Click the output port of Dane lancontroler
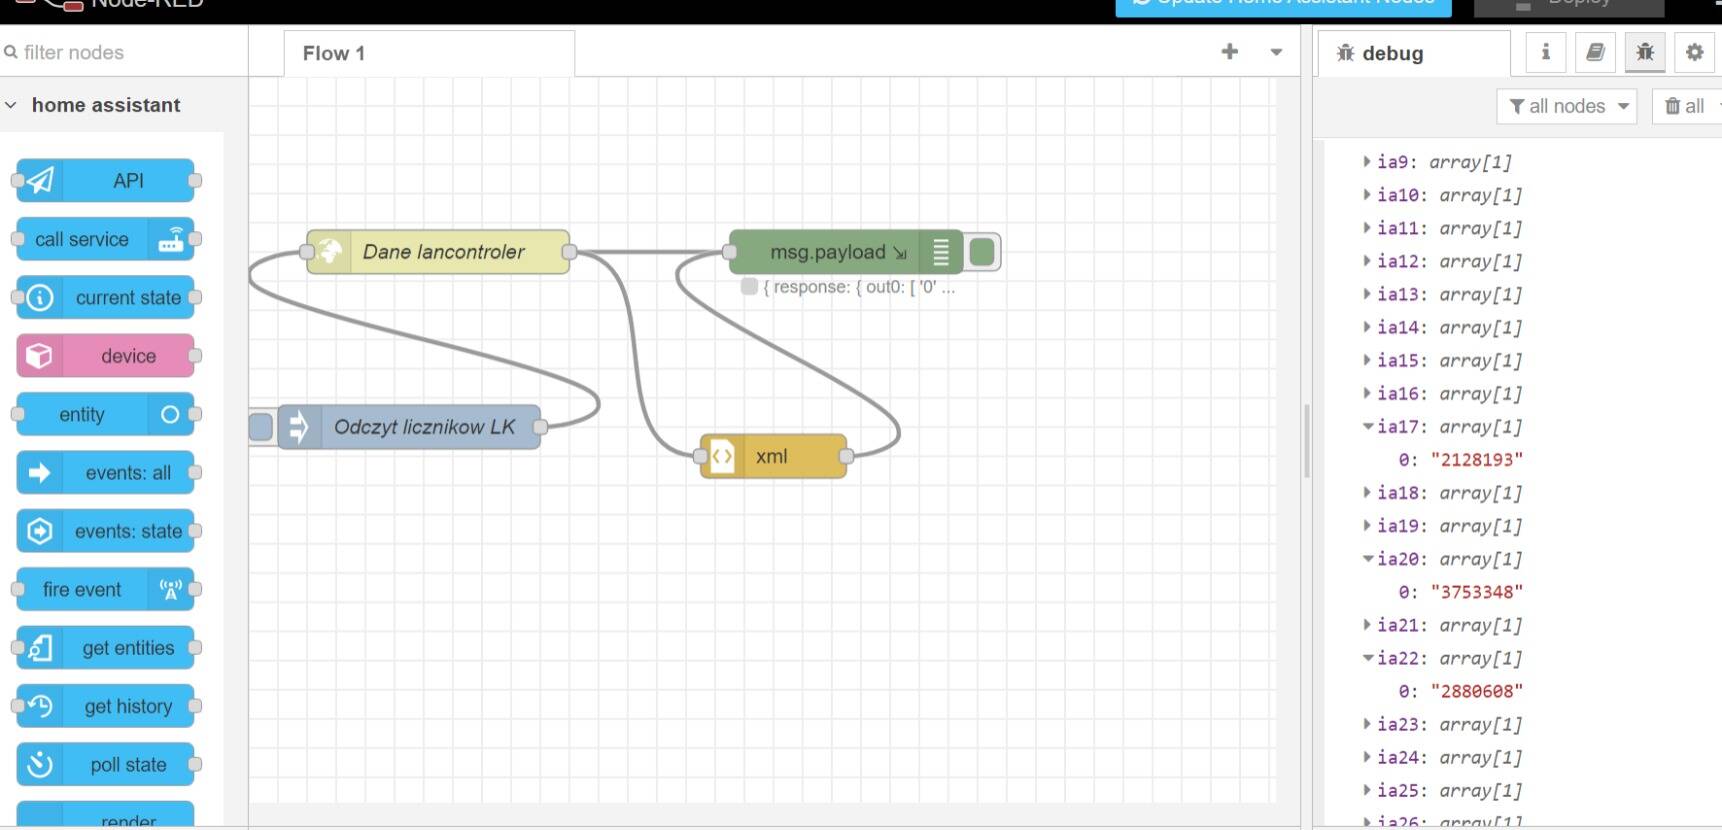The width and height of the screenshot is (1722, 830). coord(570,252)
